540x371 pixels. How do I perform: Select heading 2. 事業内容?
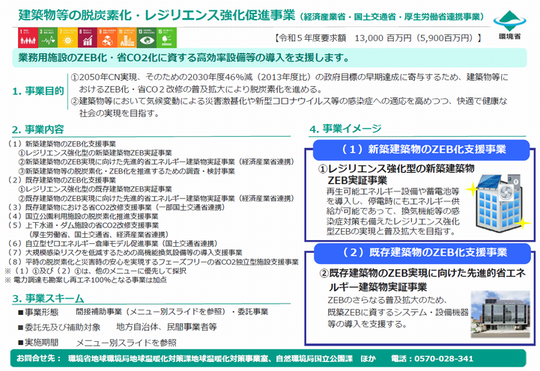[38, 130]
